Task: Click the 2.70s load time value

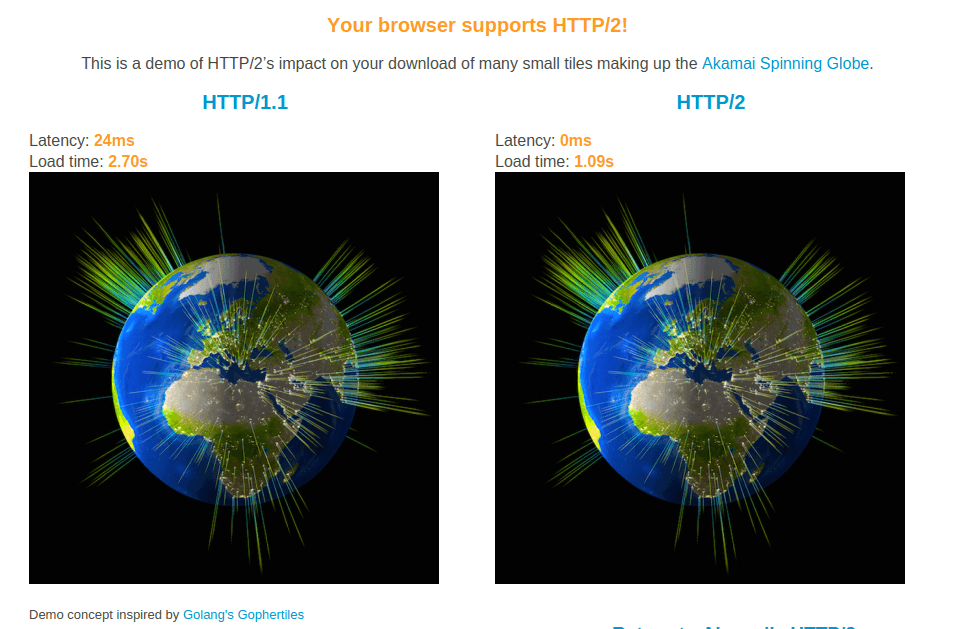Action: click(x=128, y=161)
